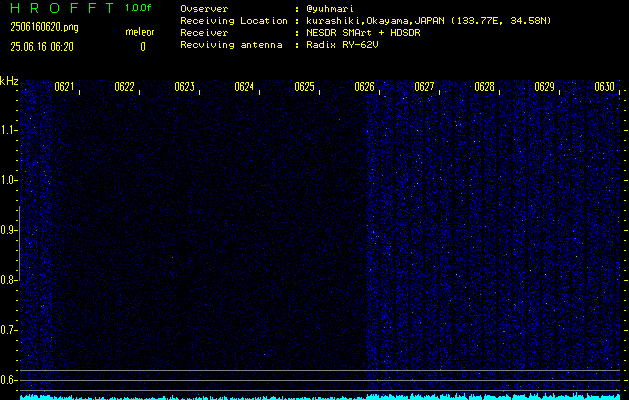Click the 0630 time marker
Image resolution: width=629 pixels, height=400 pixels.
coord(605,87)
